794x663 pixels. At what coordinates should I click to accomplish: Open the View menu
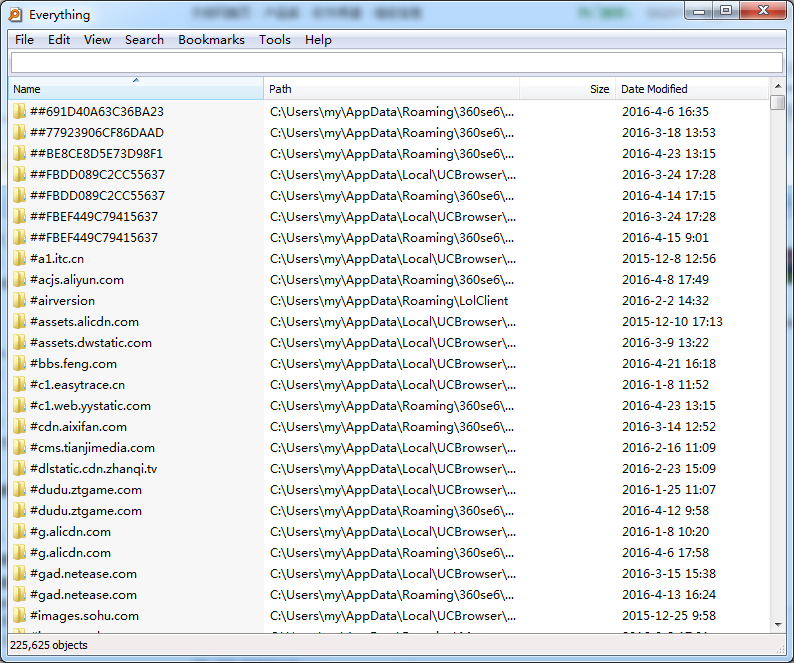pos(97,40)
